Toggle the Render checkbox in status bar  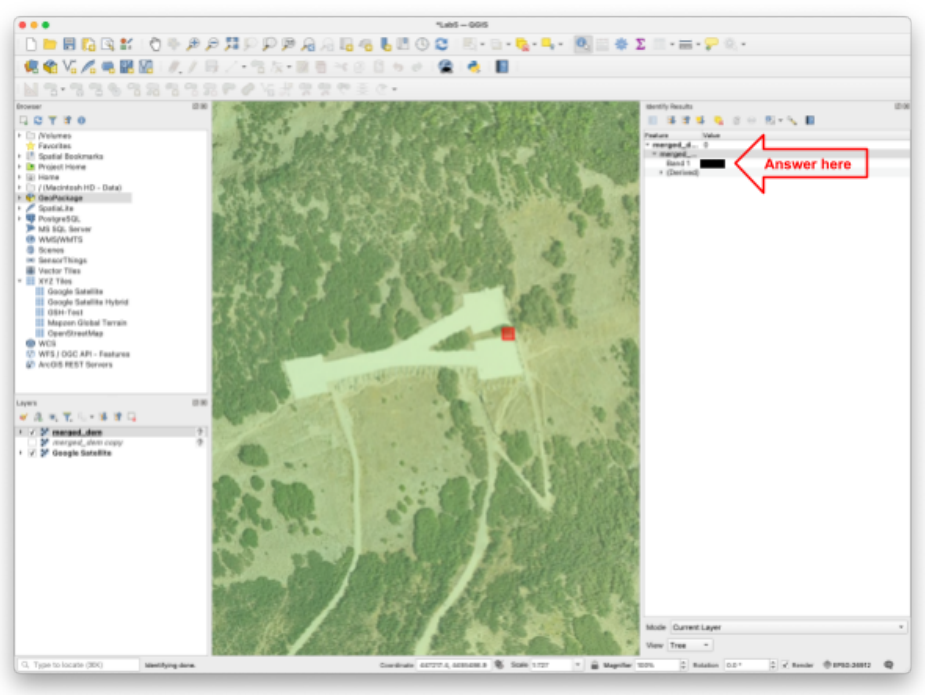785,665
